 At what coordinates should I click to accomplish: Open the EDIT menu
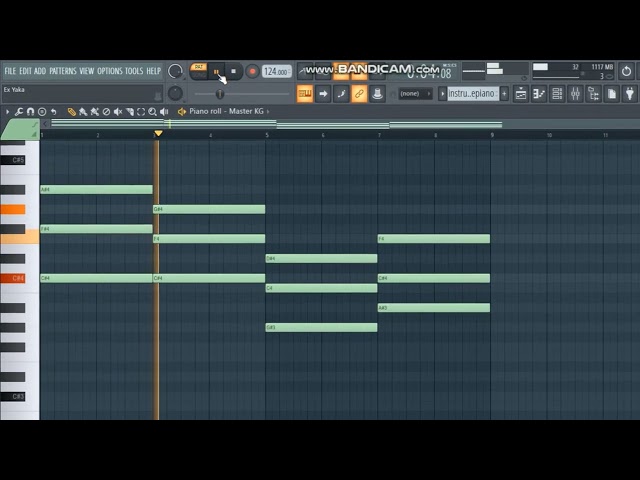[x=25, y=71]
